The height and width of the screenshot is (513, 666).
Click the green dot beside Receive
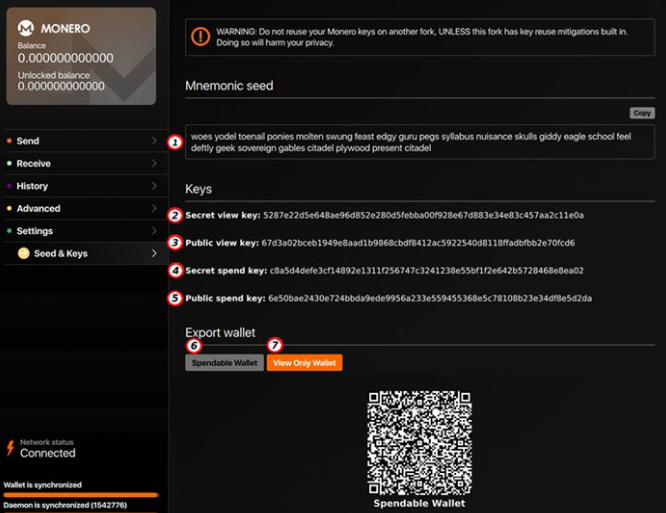[x=9, y=164]
